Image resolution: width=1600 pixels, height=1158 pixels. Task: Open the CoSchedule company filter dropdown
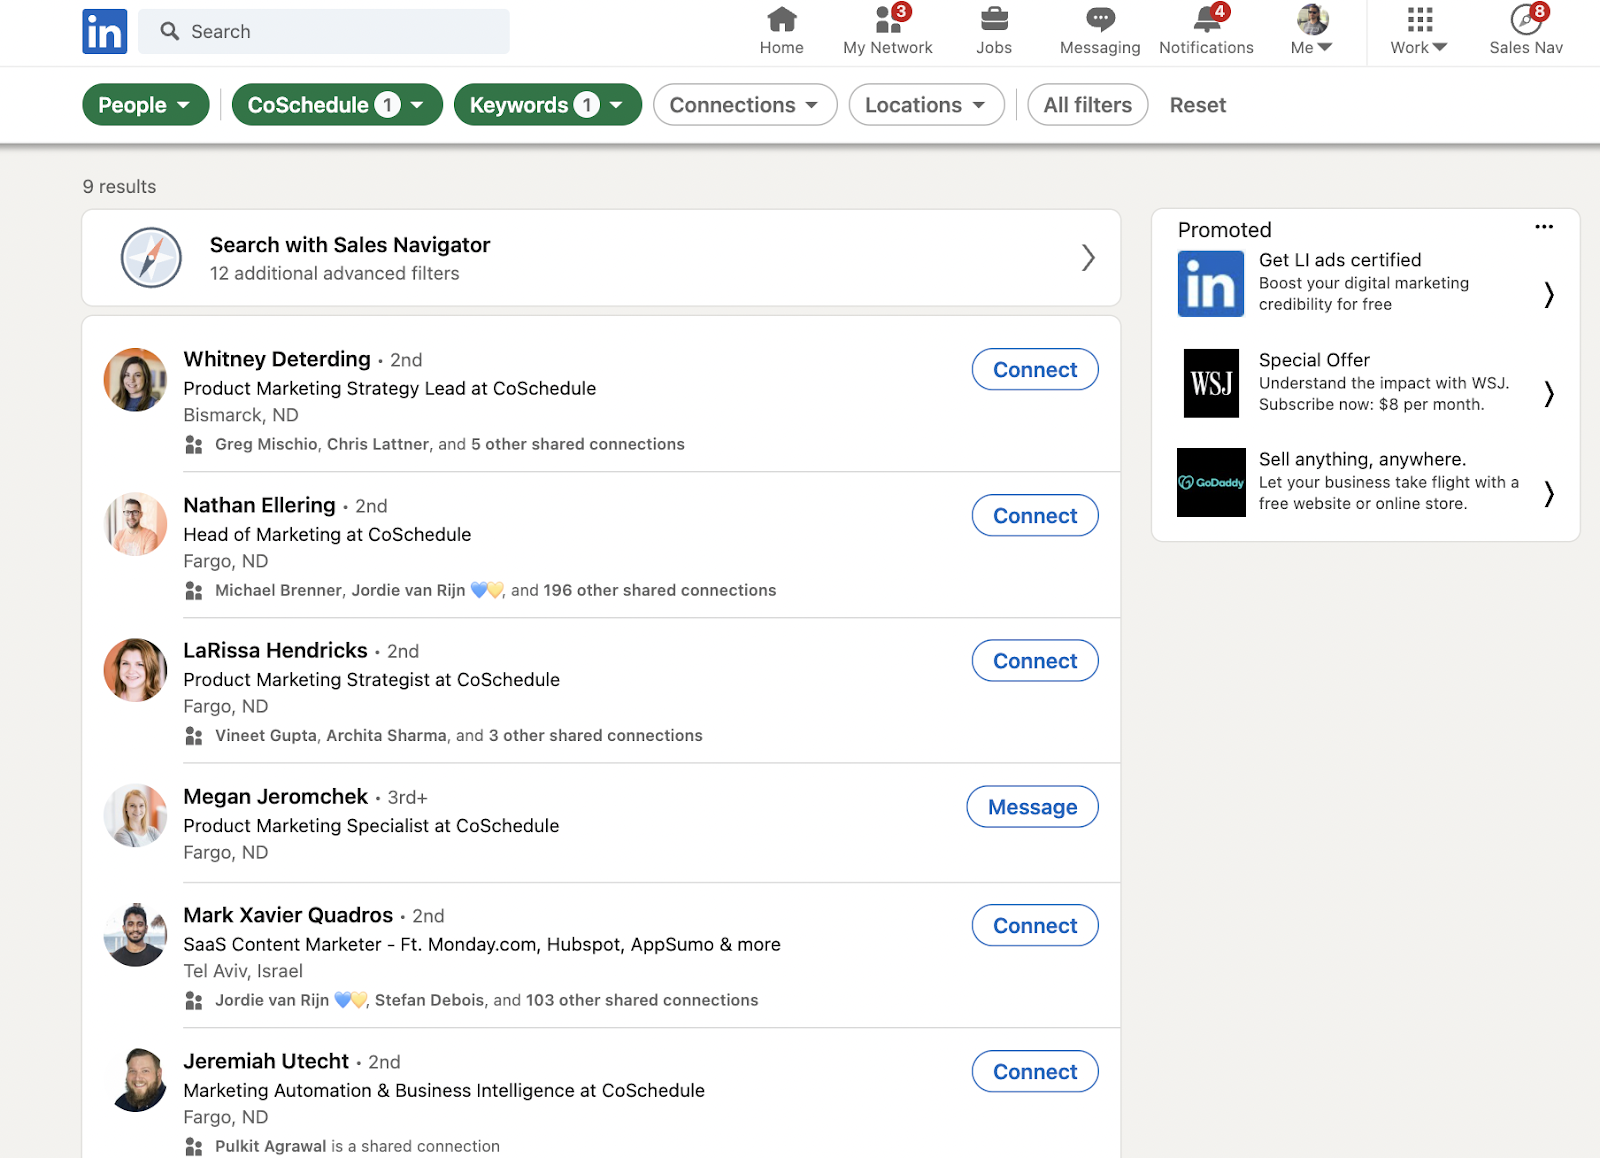click(336, 105)
